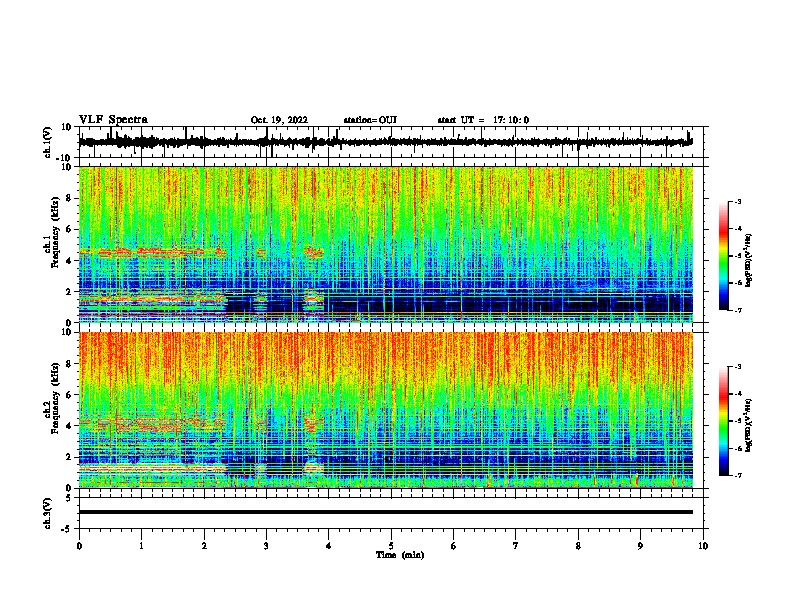Click the "-7" label on ch.2 colorbar
Viewport: 792px width, 612px height.
738,476
